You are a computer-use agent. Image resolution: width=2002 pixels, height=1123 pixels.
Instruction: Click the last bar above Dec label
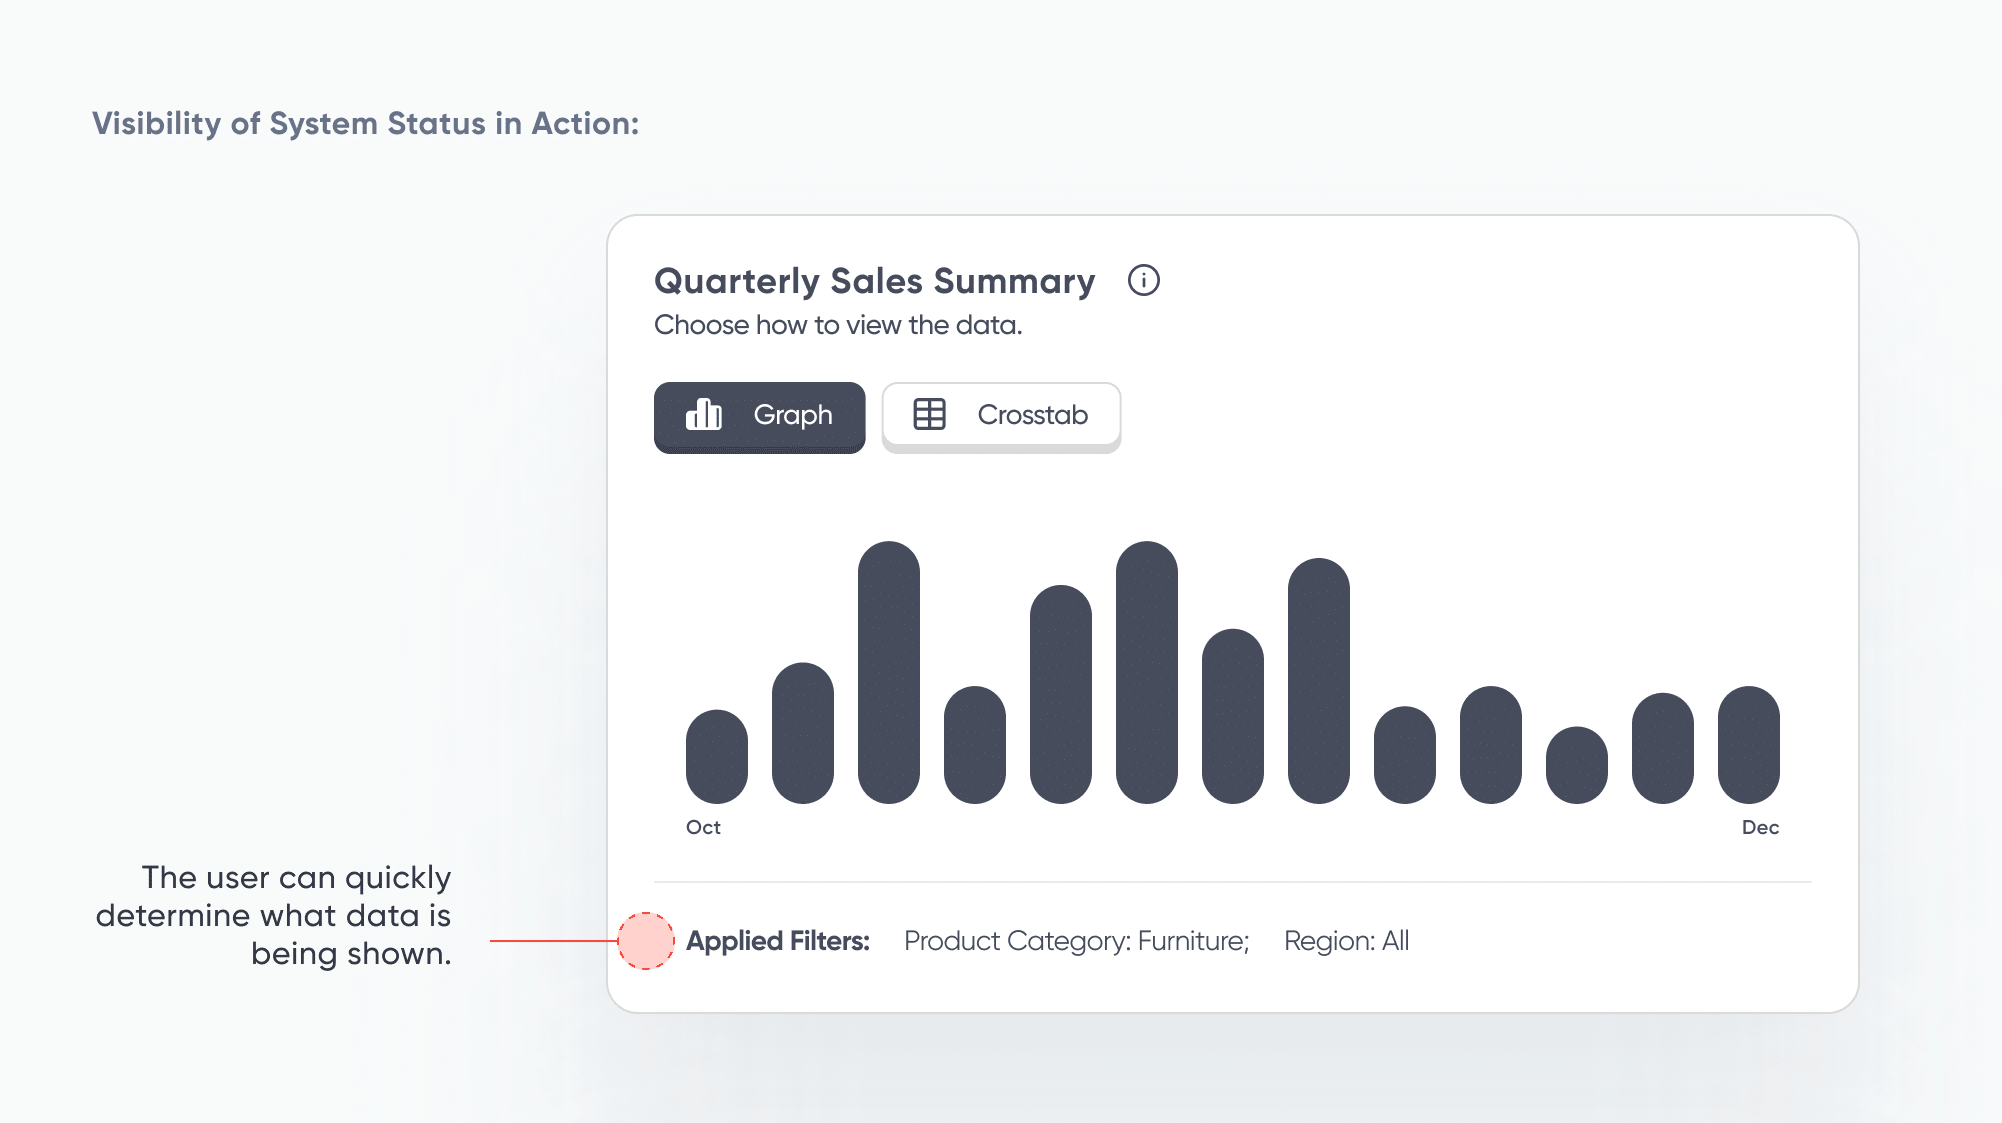click(x=1748, y=745)
